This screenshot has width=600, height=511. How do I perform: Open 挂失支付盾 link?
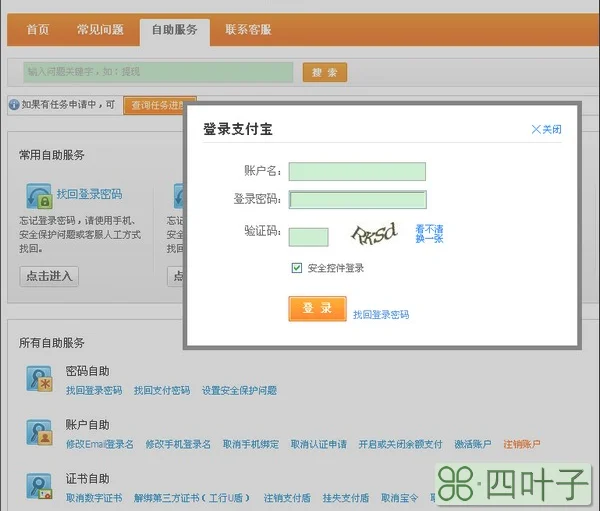click(346, 498)
